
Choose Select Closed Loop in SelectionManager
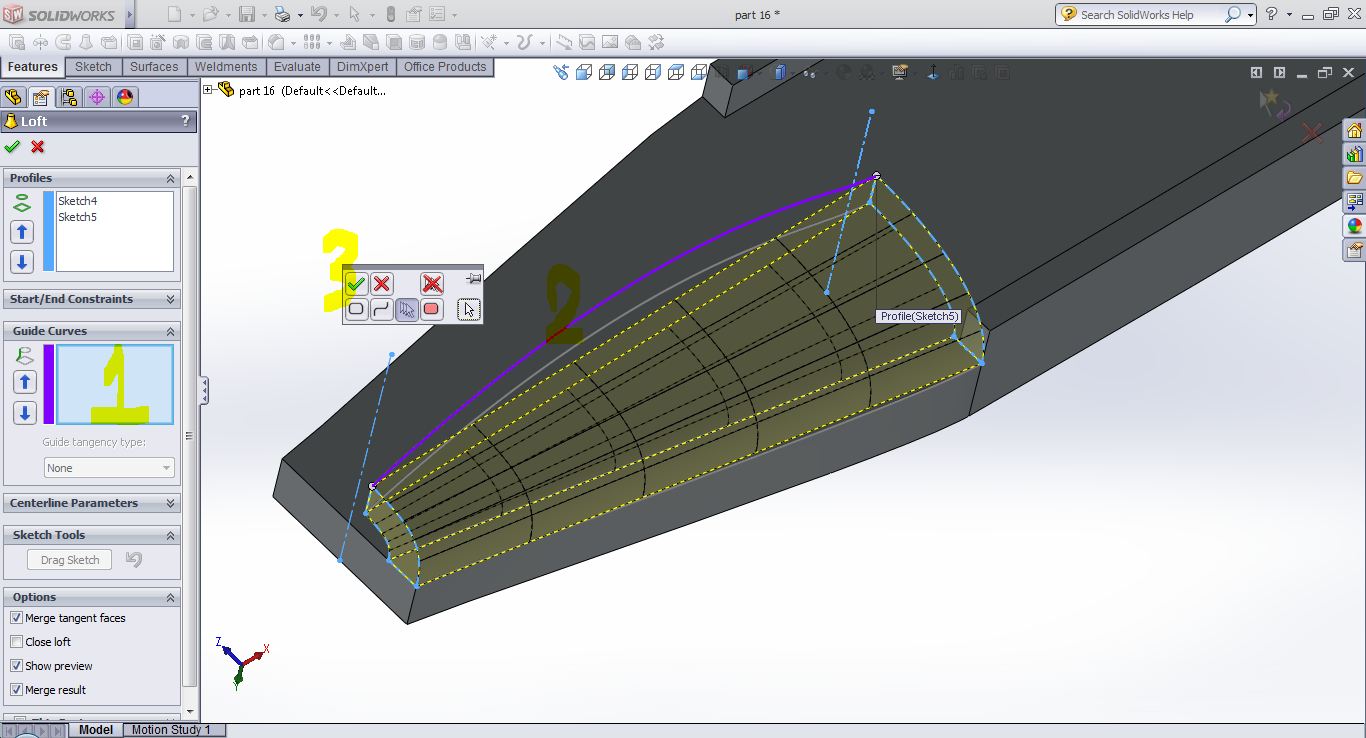tap(356, 309)
